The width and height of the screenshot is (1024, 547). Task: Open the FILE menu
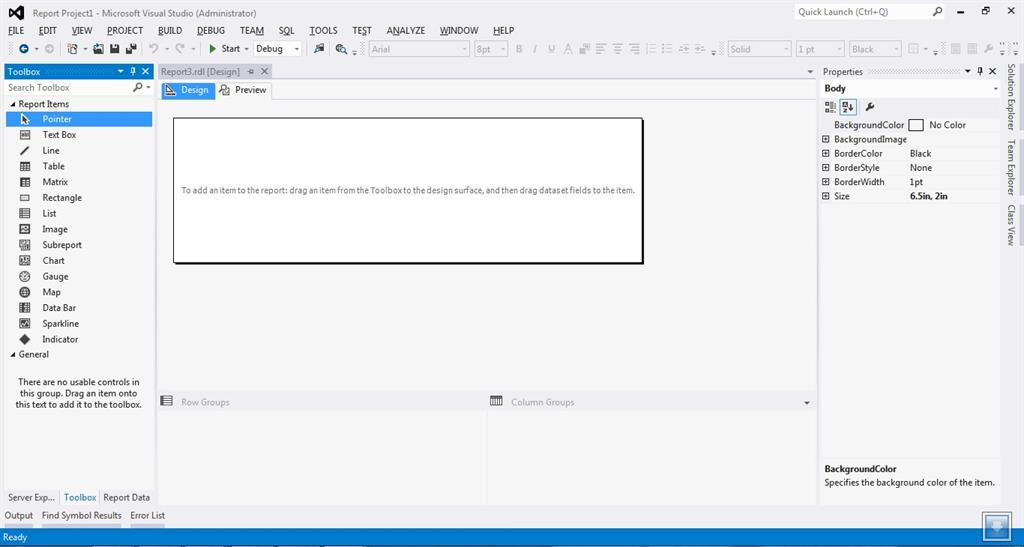click(x=16, y=31)
